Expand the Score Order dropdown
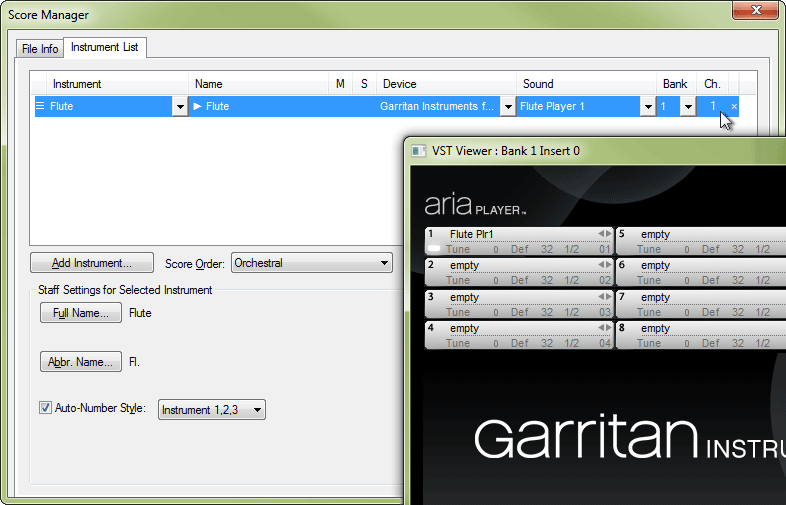The width and height of the screenshot is (786, 505). [x=385, y=264]
